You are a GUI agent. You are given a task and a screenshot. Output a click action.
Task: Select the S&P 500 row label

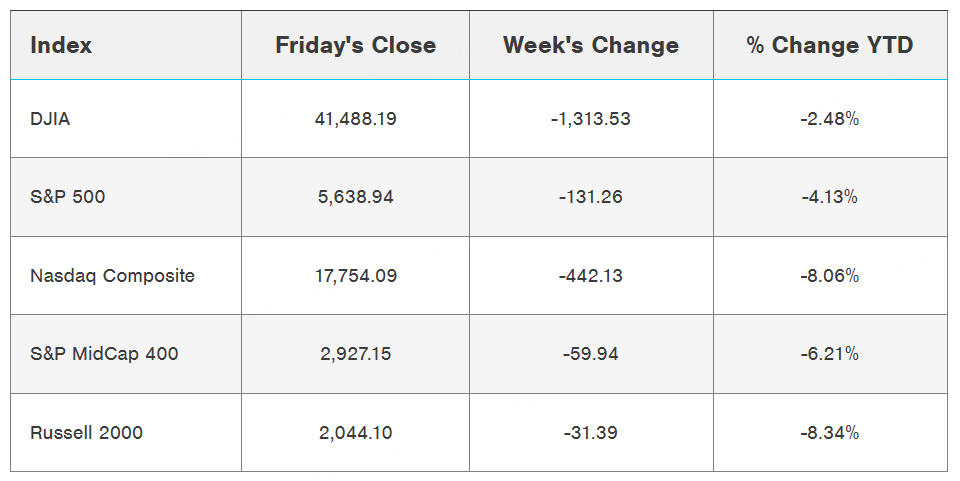[68, 197]
